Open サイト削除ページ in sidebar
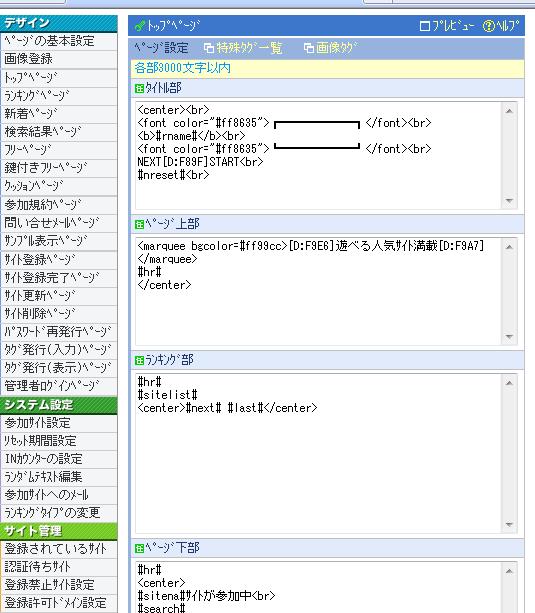Viewport: 535px width, 613px height. 59,314
